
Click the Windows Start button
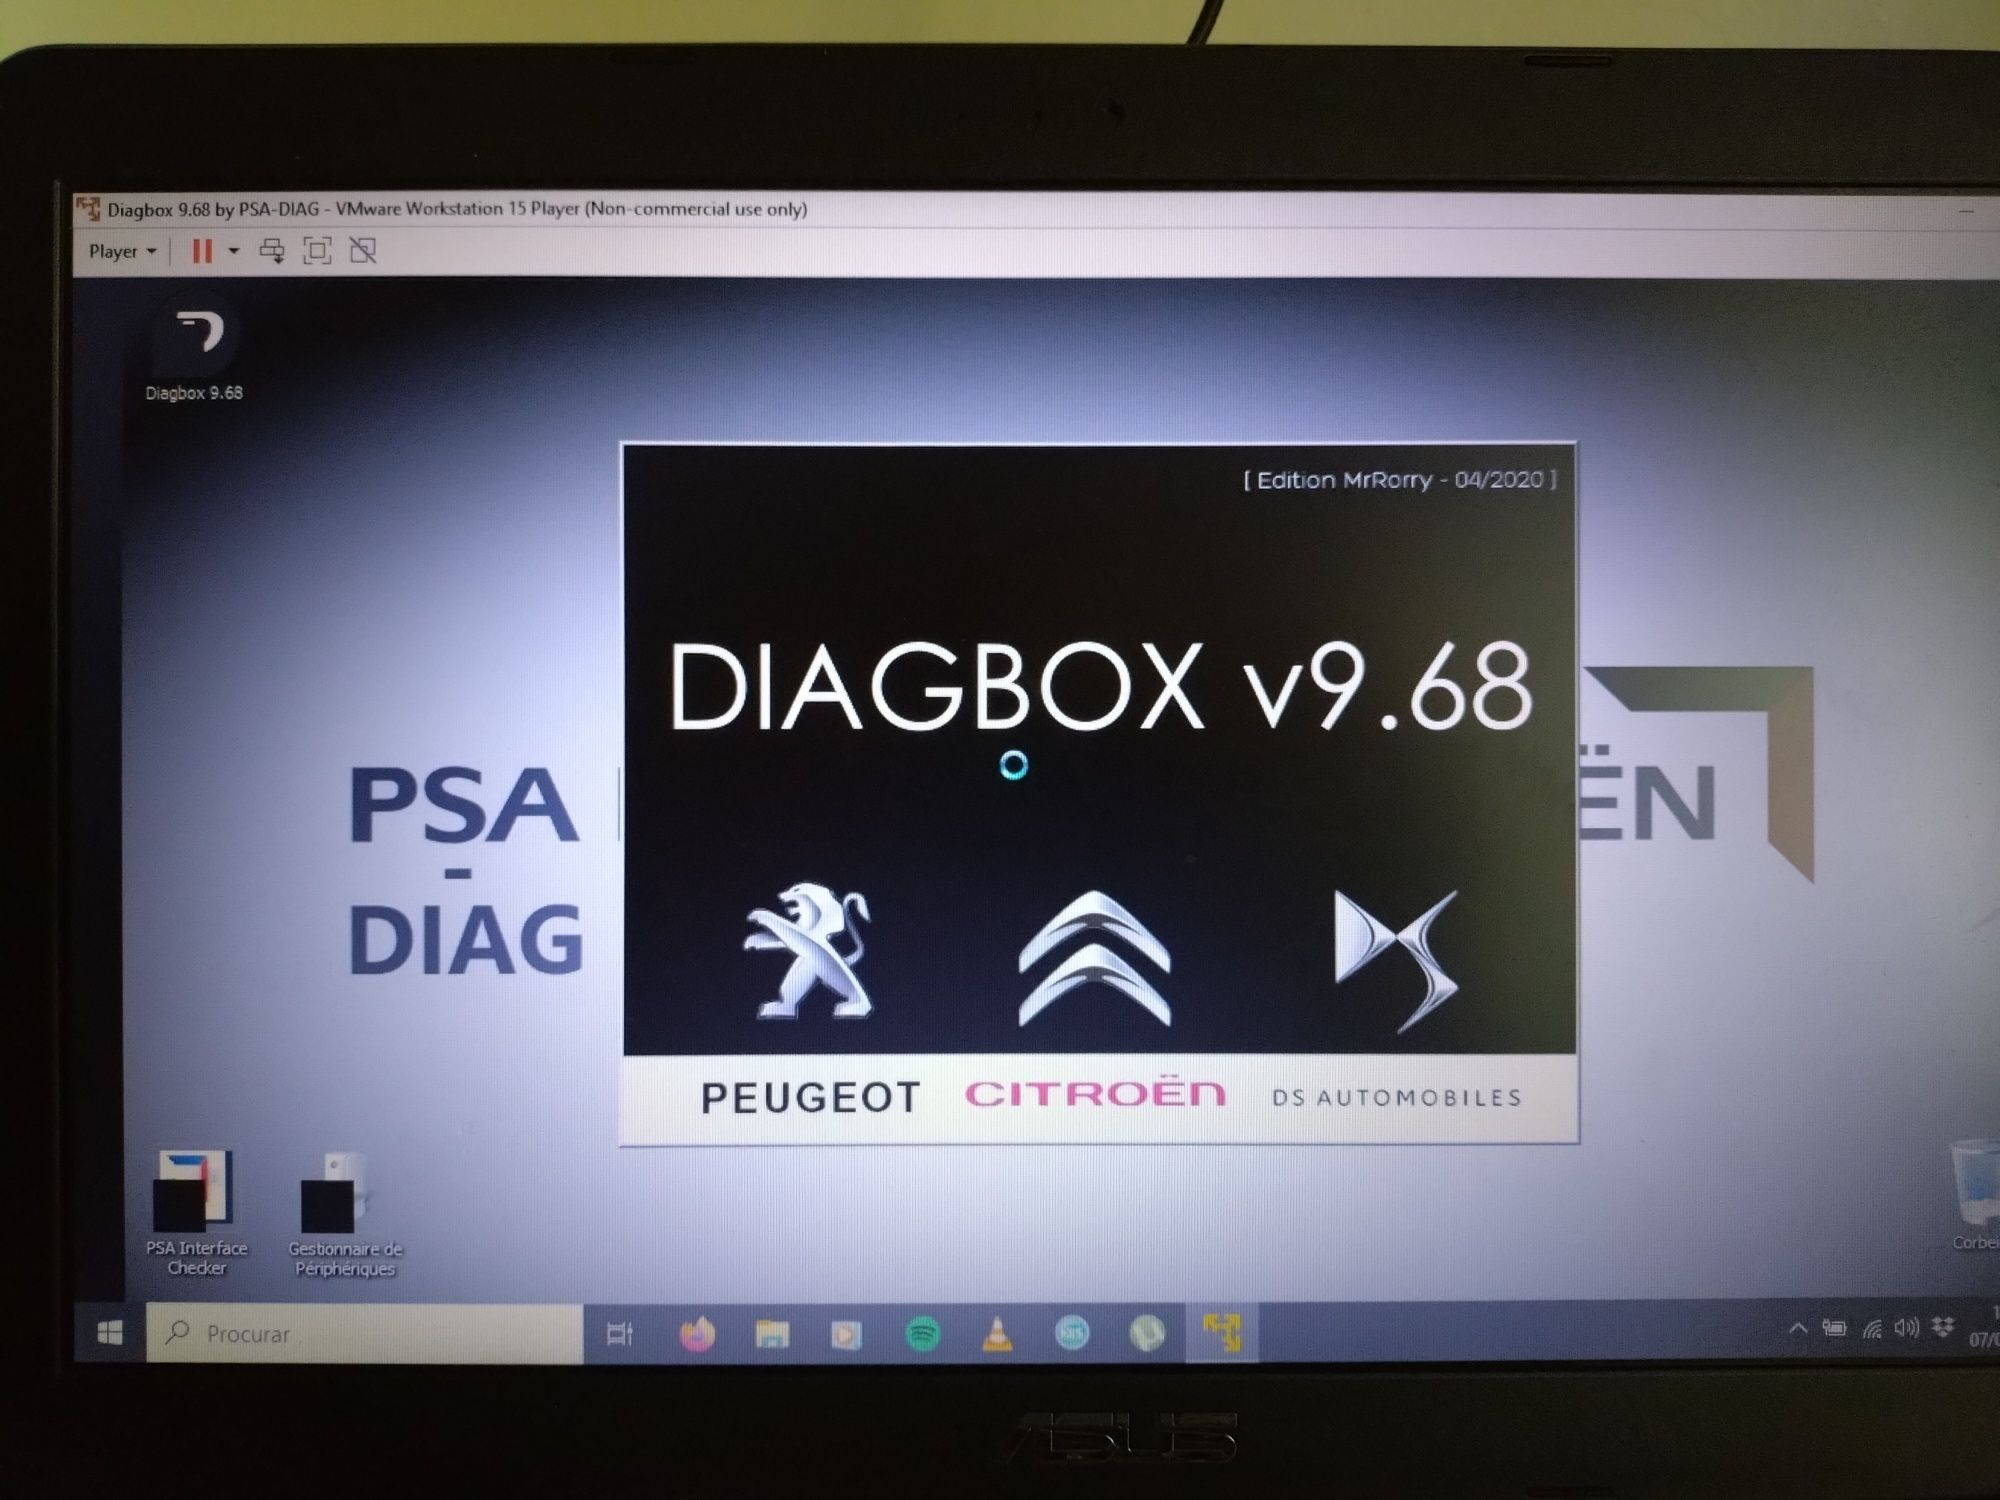tap(110, 1333)
